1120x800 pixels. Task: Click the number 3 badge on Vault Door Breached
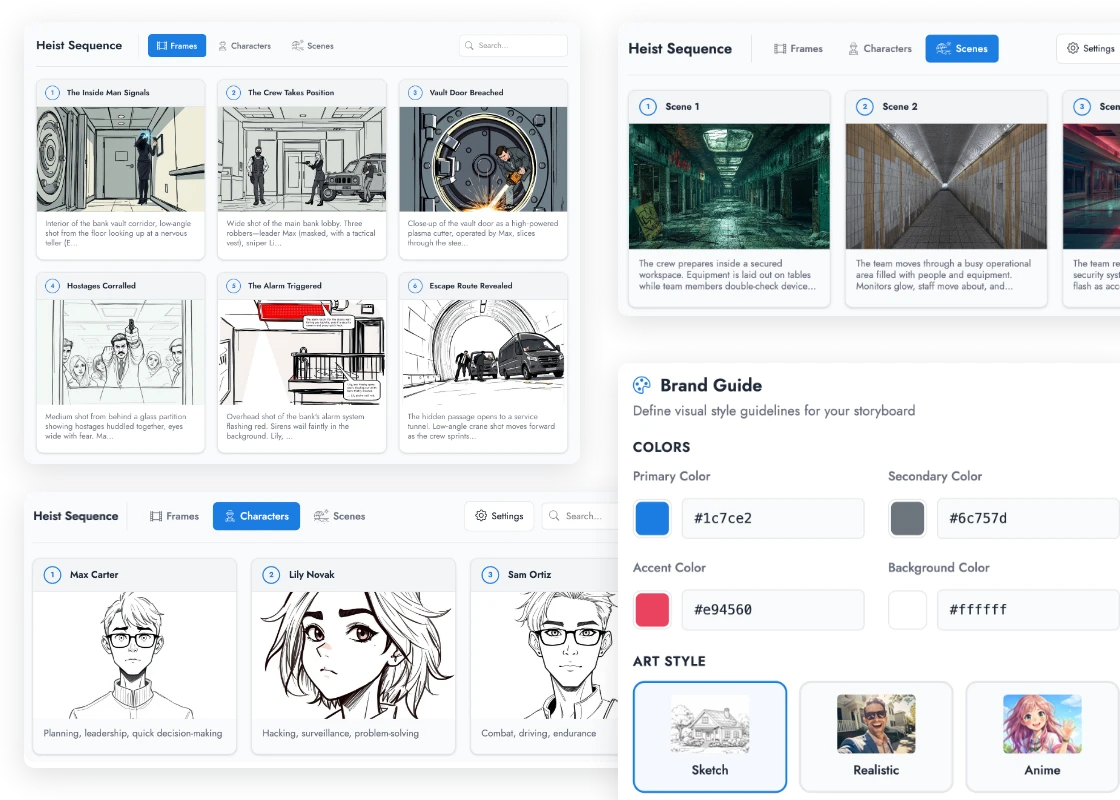tap(415, 93)
